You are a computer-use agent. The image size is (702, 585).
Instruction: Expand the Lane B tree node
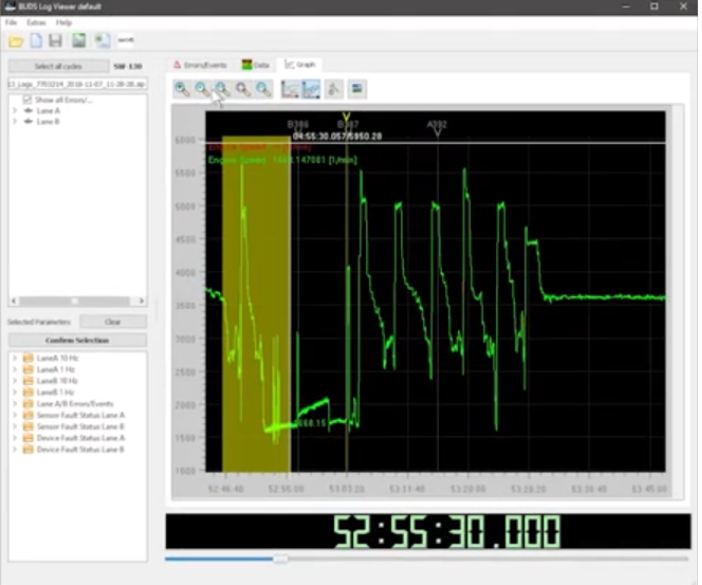pos(14,121)
